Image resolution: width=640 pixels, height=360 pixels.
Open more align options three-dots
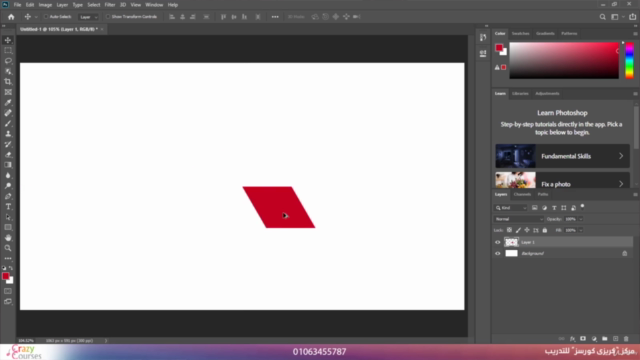(275, 17)
